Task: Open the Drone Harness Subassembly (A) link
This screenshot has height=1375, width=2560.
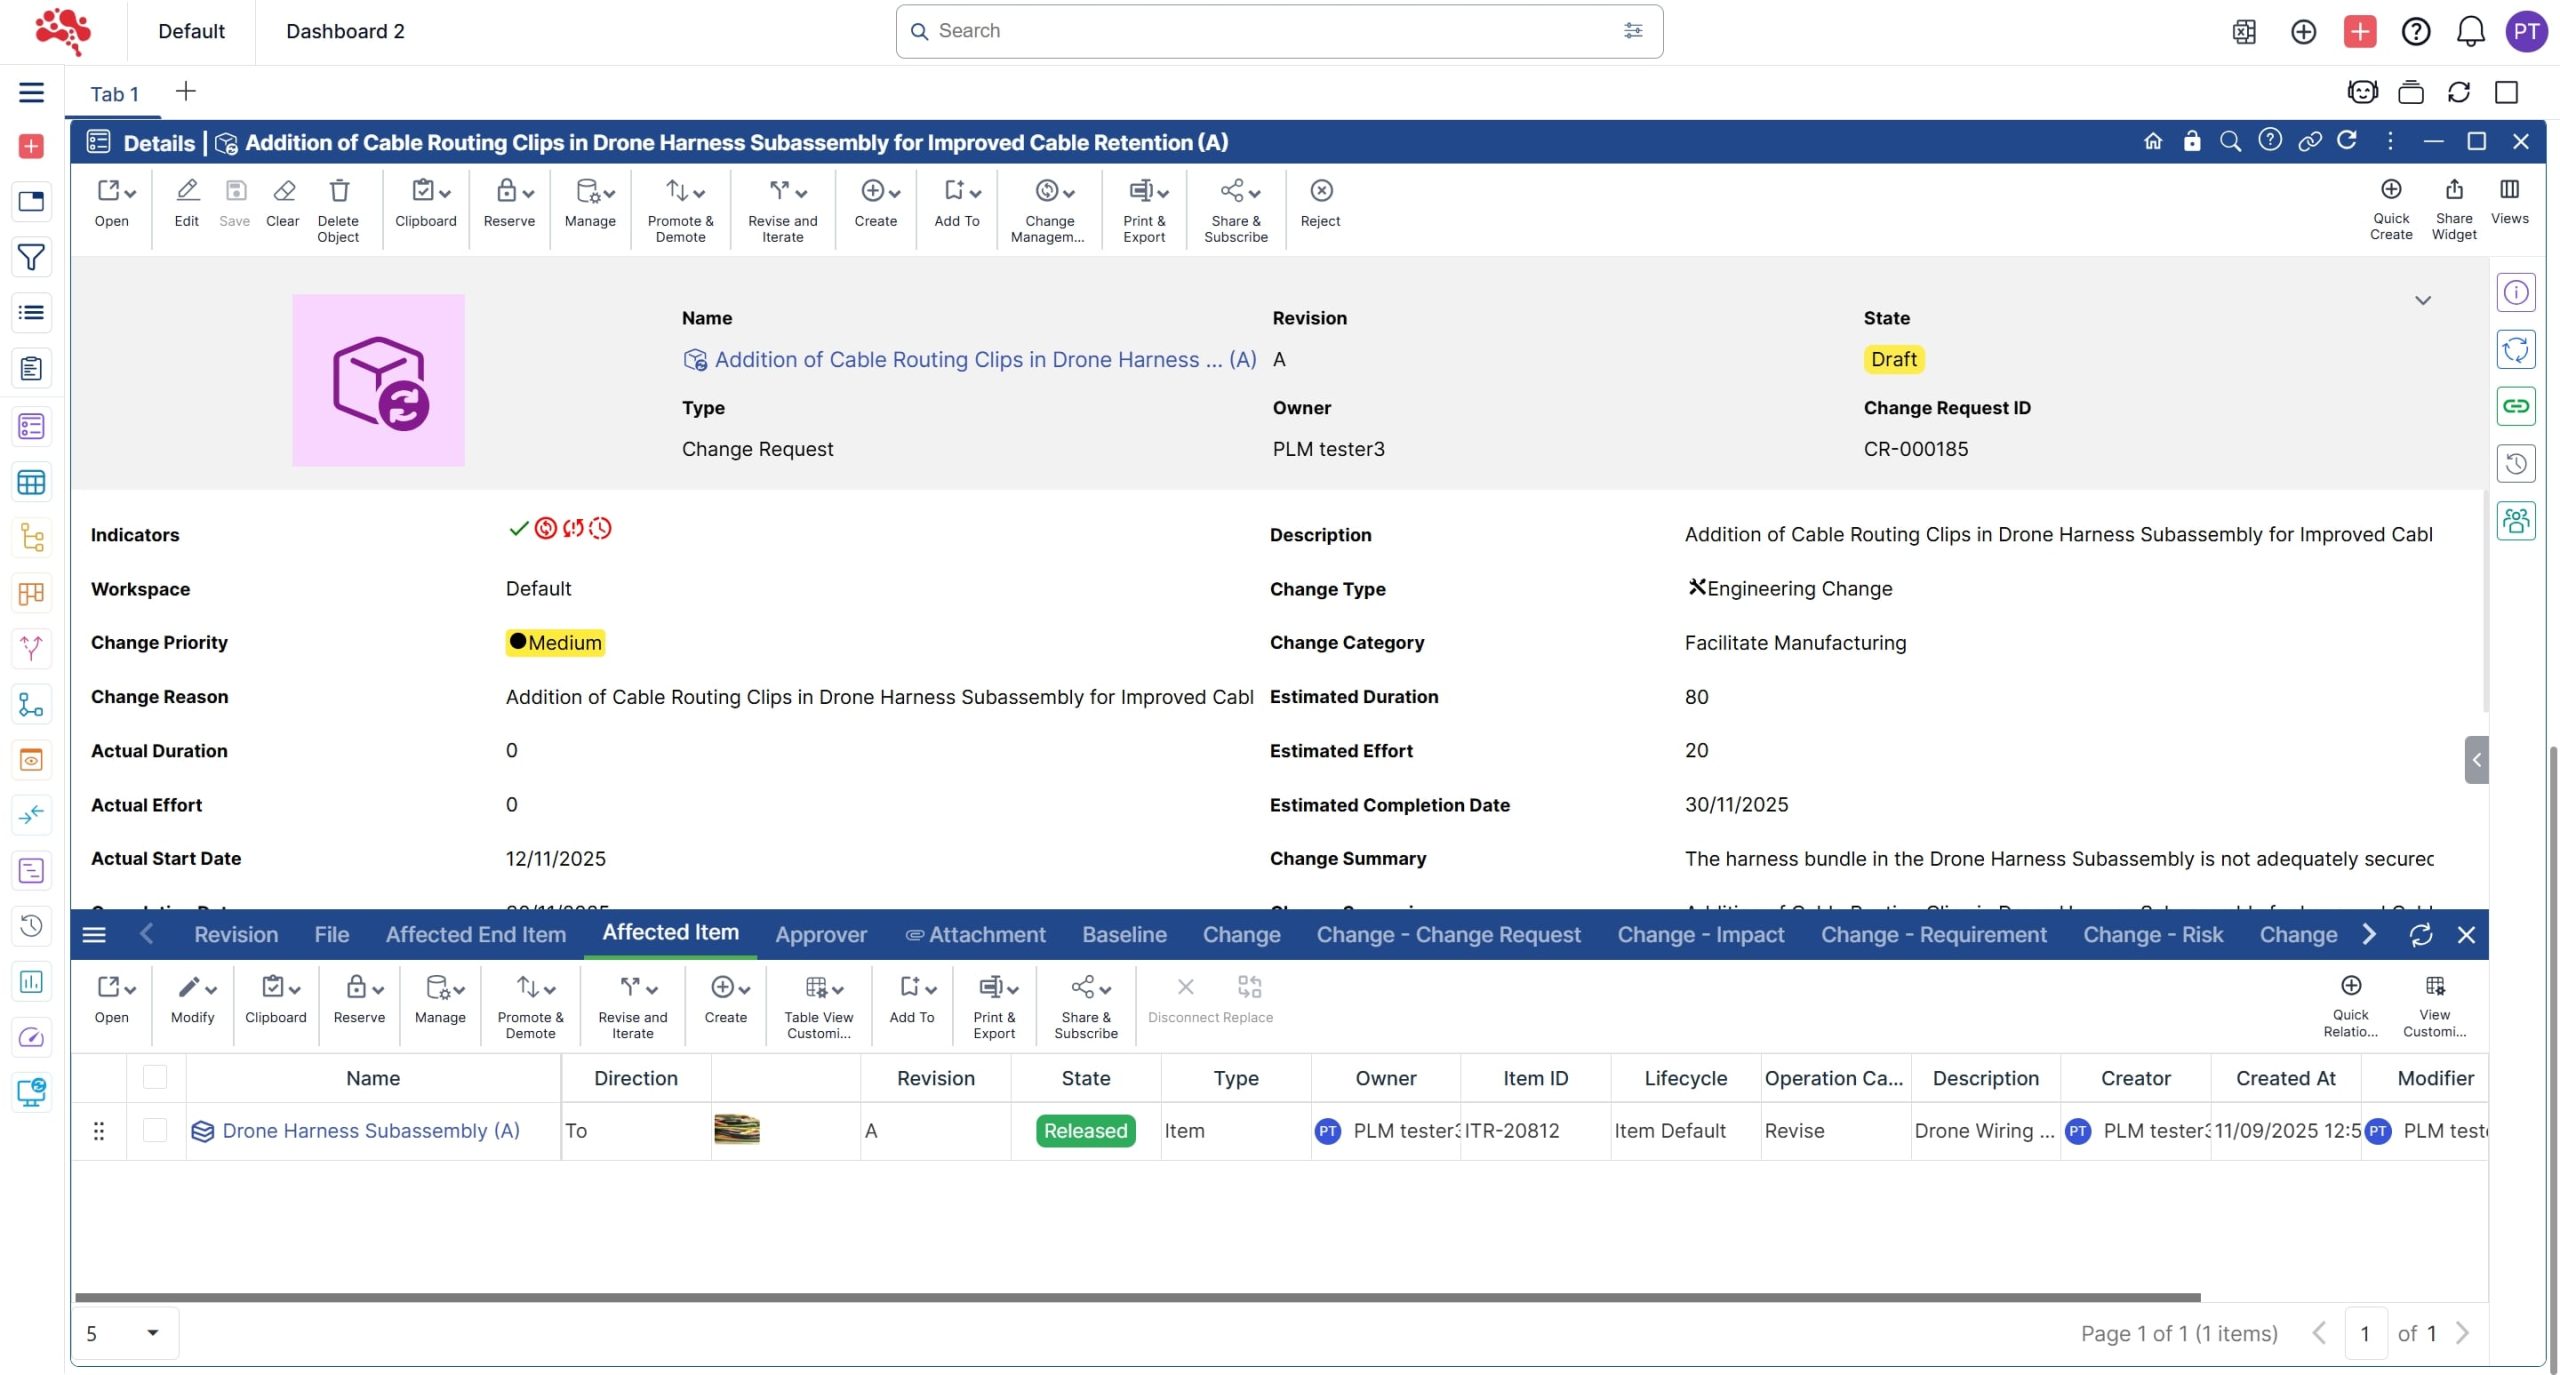Action: (370, 1131)
